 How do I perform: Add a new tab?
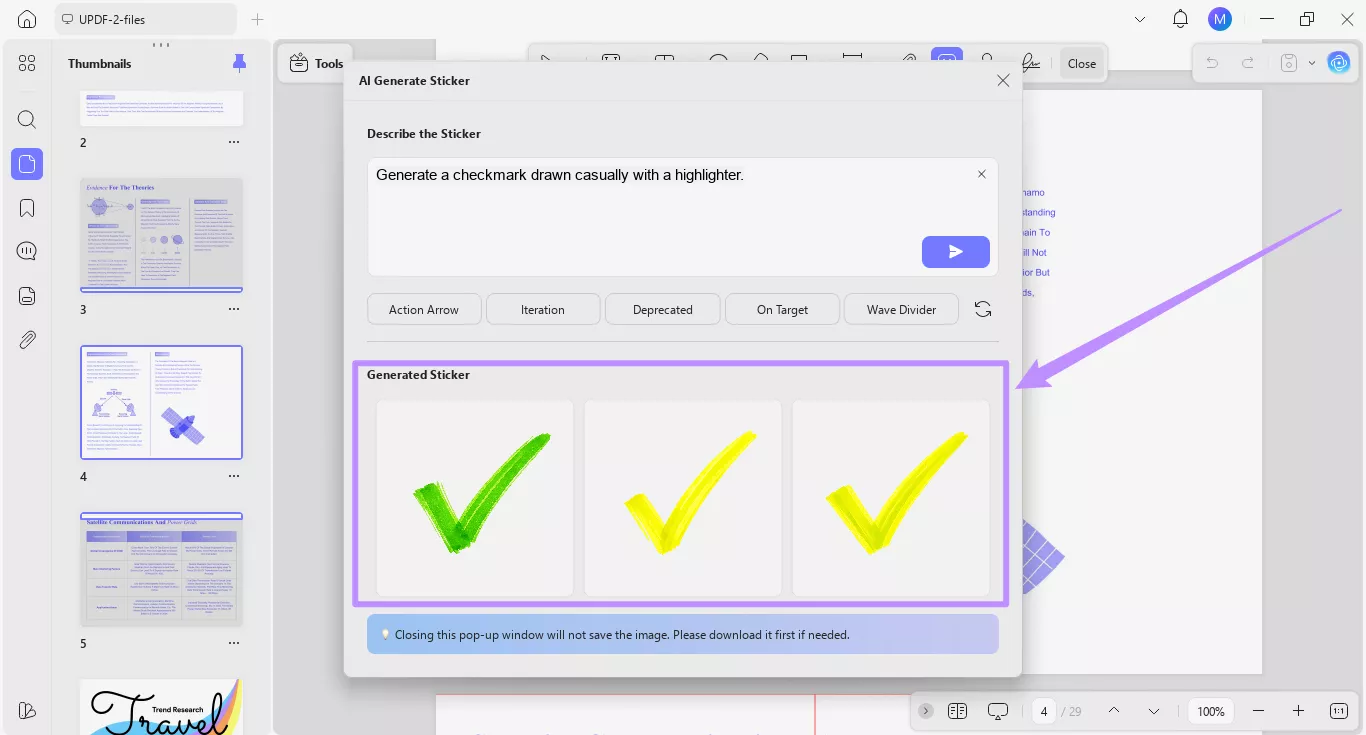pos(257,19)
